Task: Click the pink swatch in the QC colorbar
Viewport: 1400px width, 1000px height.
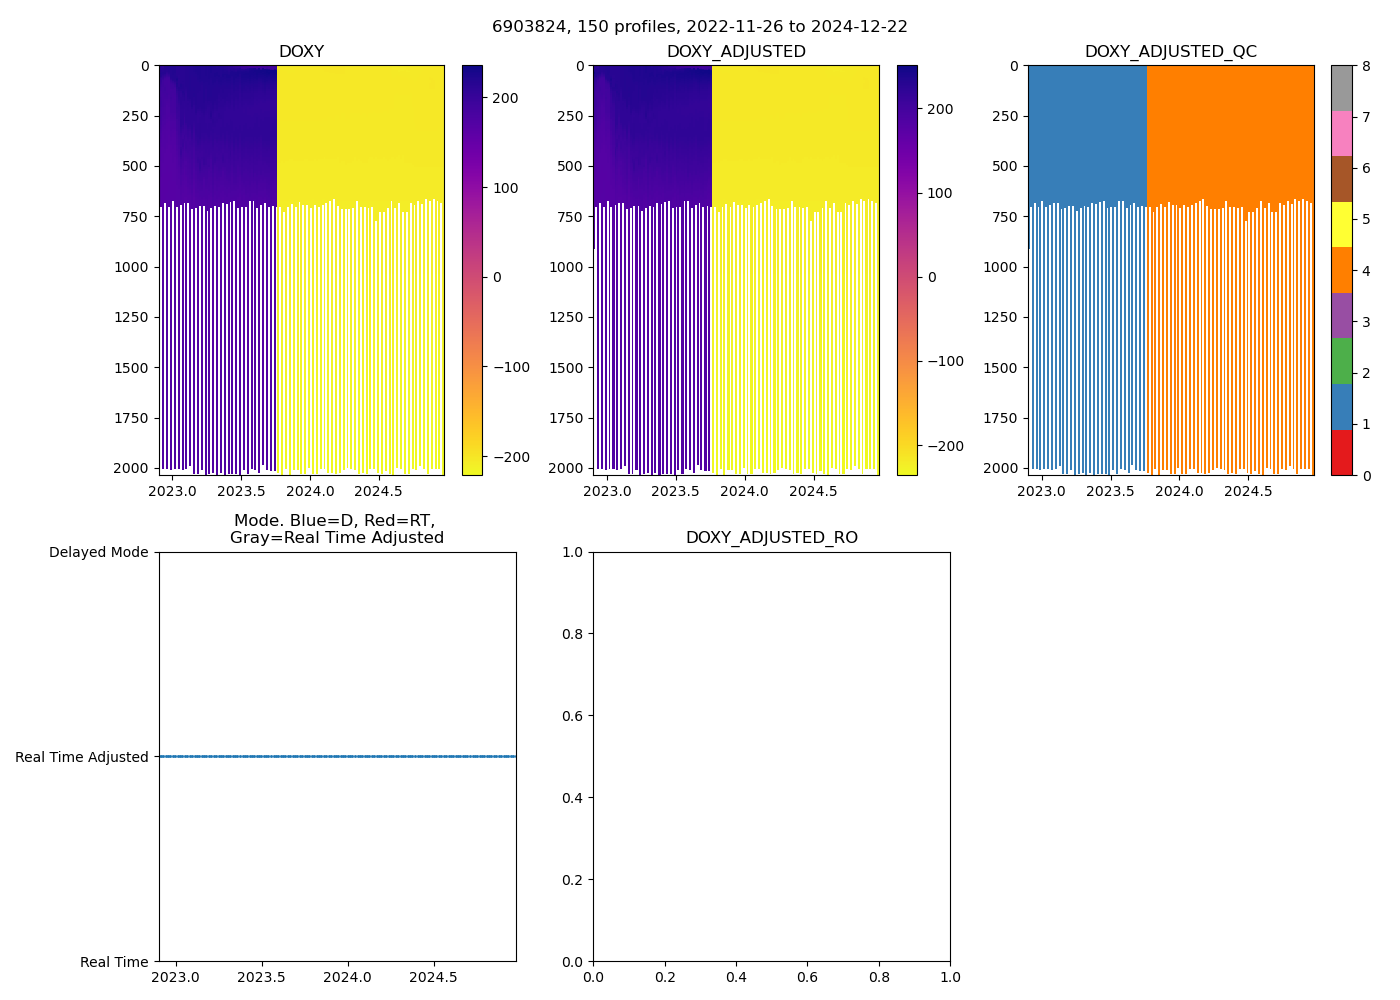Action: tap(1341, 133)
